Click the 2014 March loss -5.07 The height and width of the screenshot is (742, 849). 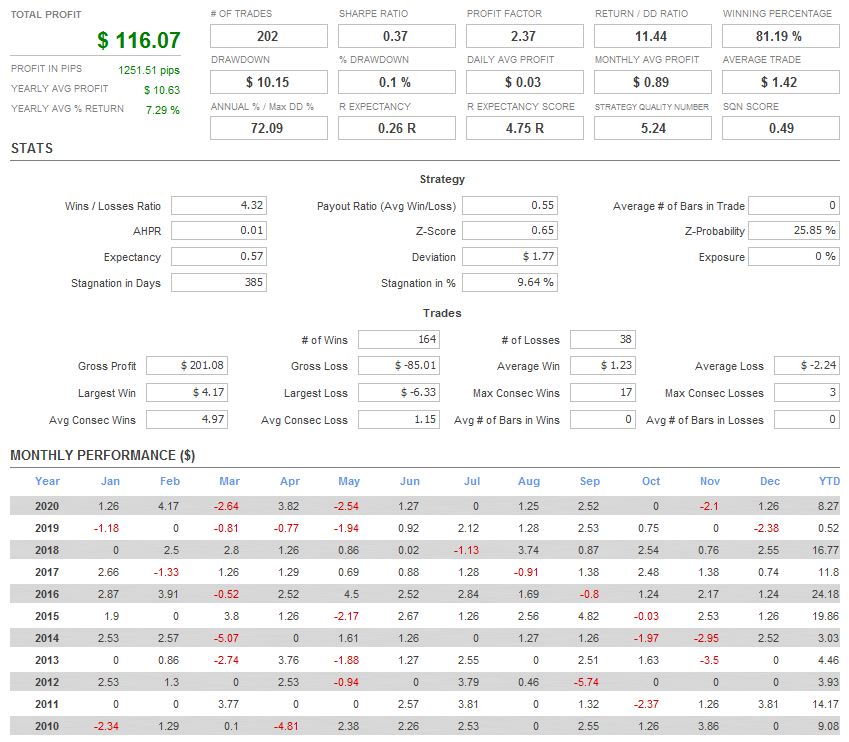pos(226,639)
